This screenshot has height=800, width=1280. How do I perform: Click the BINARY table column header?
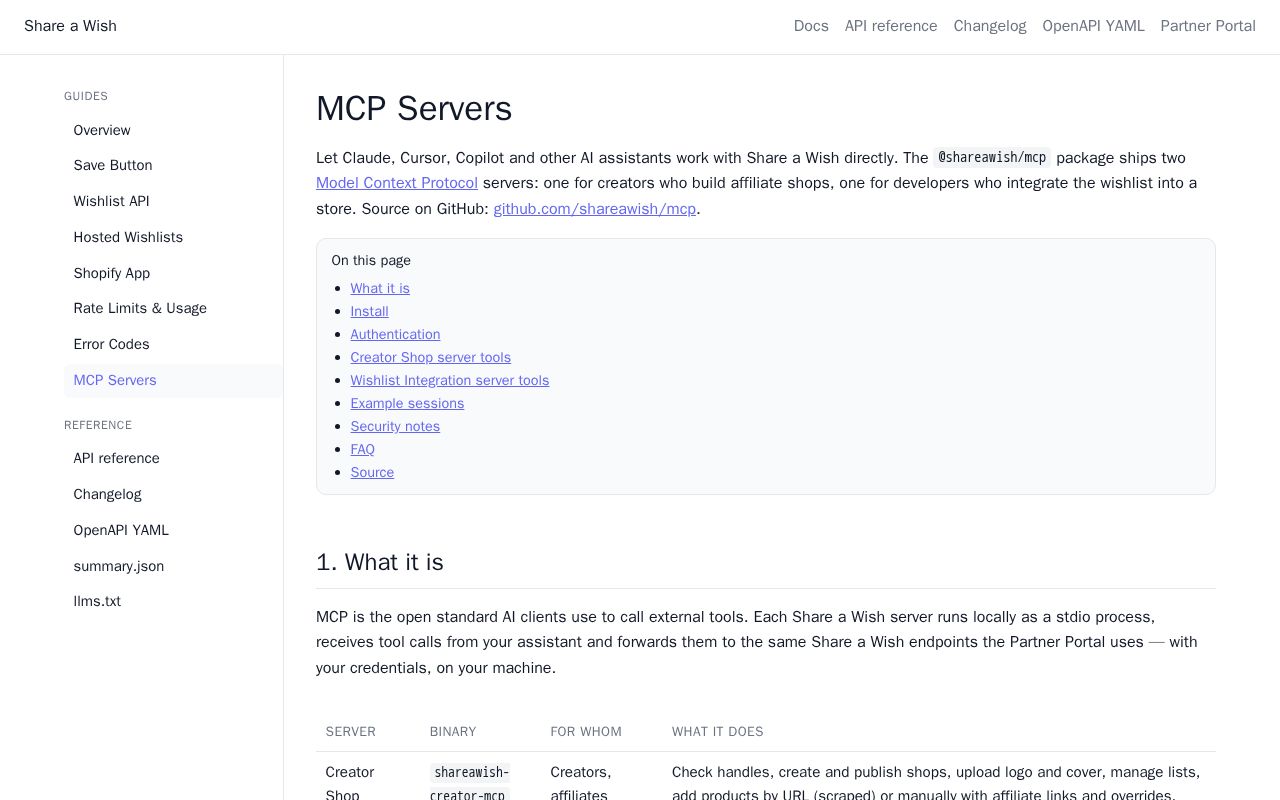(453, 732)
